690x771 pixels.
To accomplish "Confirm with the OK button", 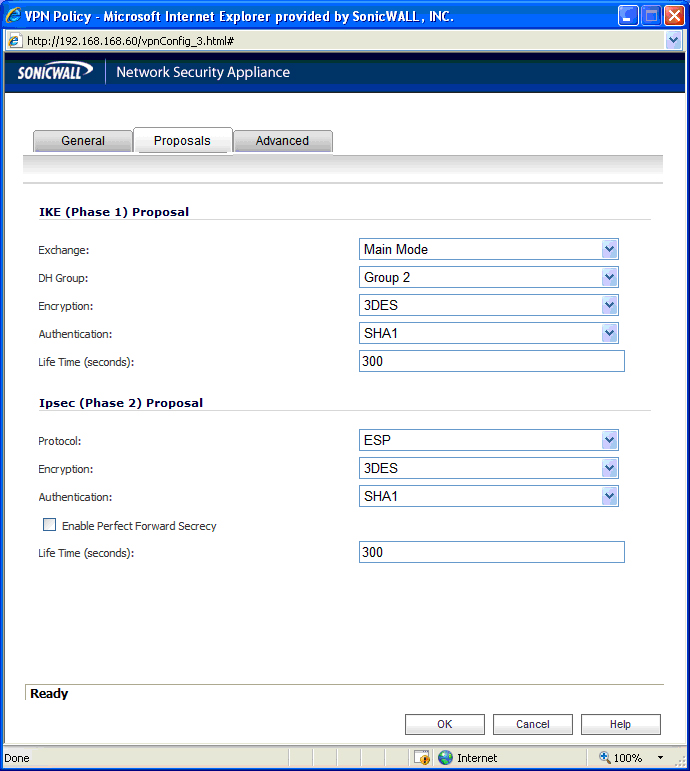I will click(x=445, y=724).
